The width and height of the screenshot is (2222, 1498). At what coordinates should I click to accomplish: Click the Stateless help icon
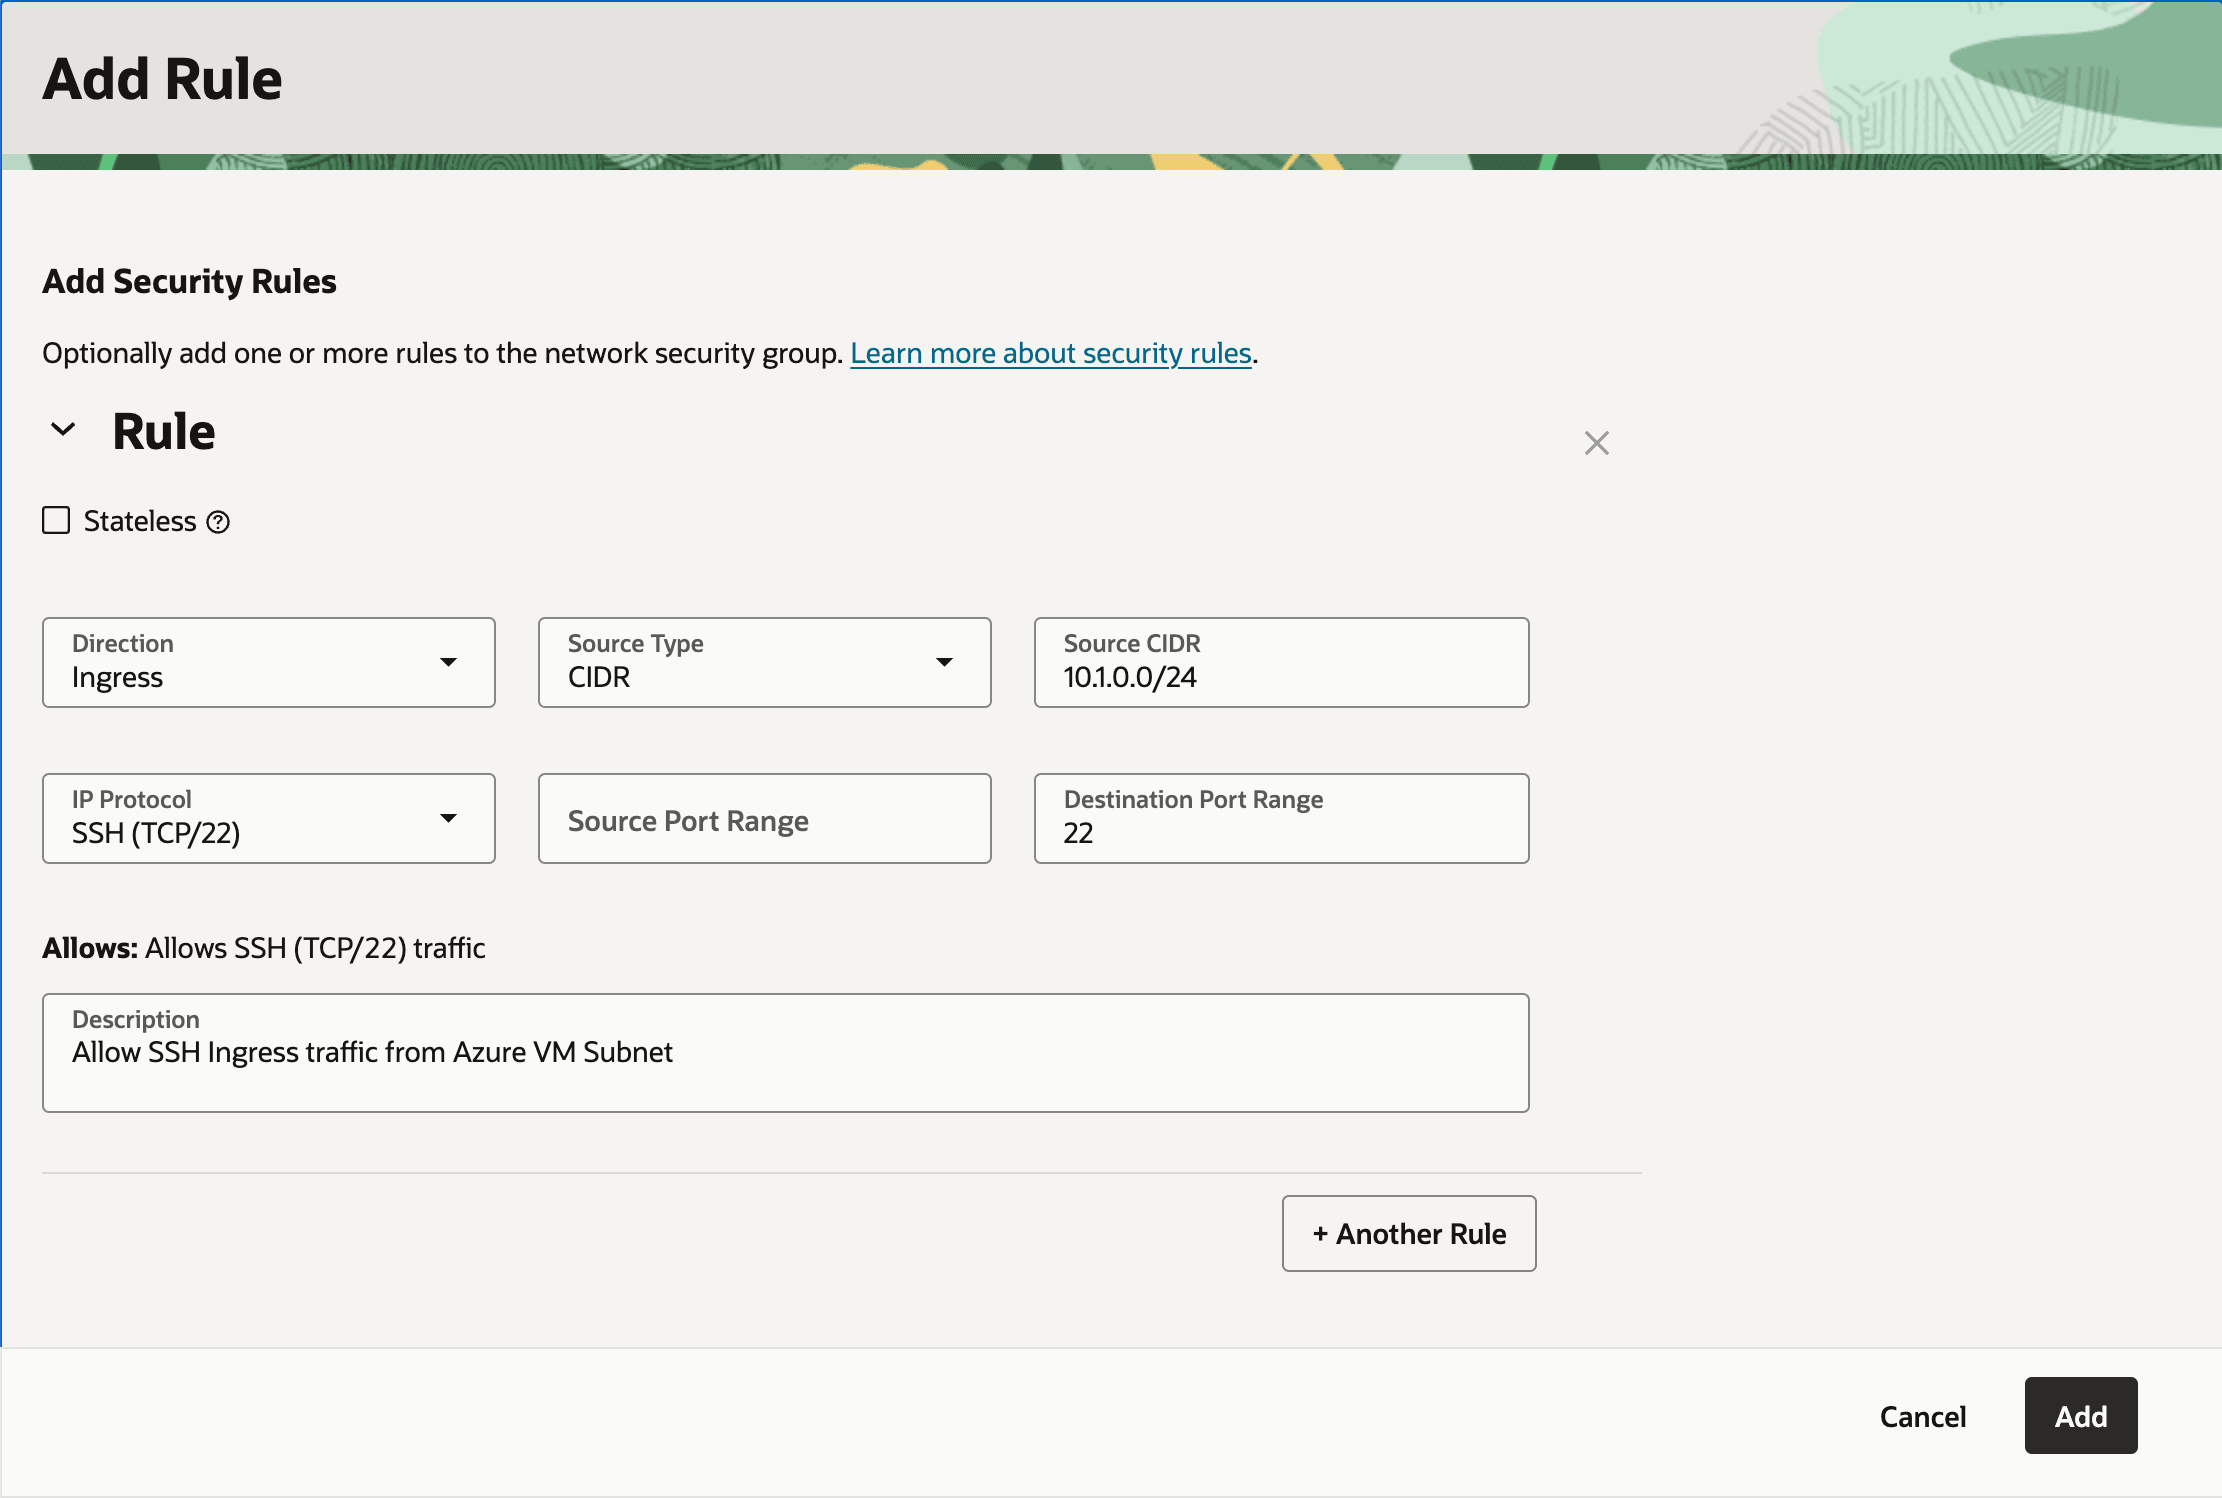(x=218, y=521)
